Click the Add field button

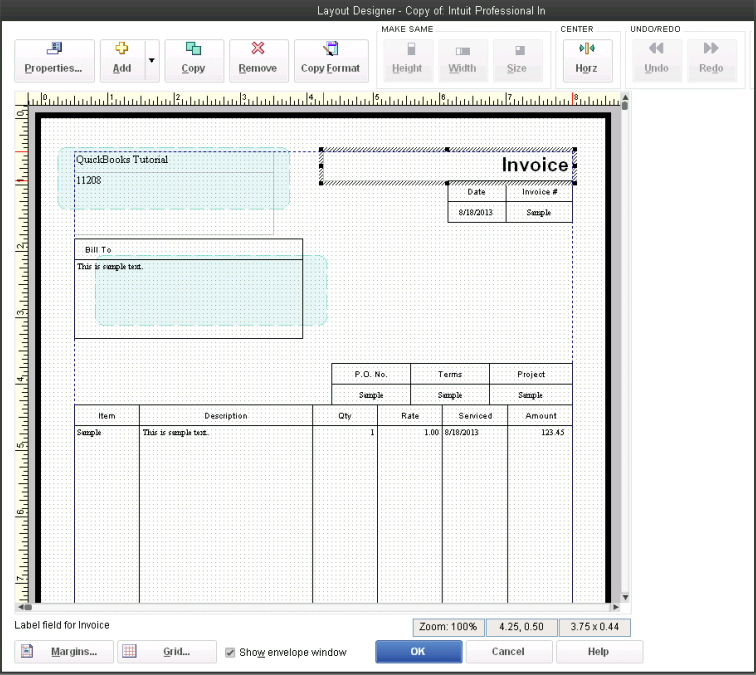click(x=122, y=61)
